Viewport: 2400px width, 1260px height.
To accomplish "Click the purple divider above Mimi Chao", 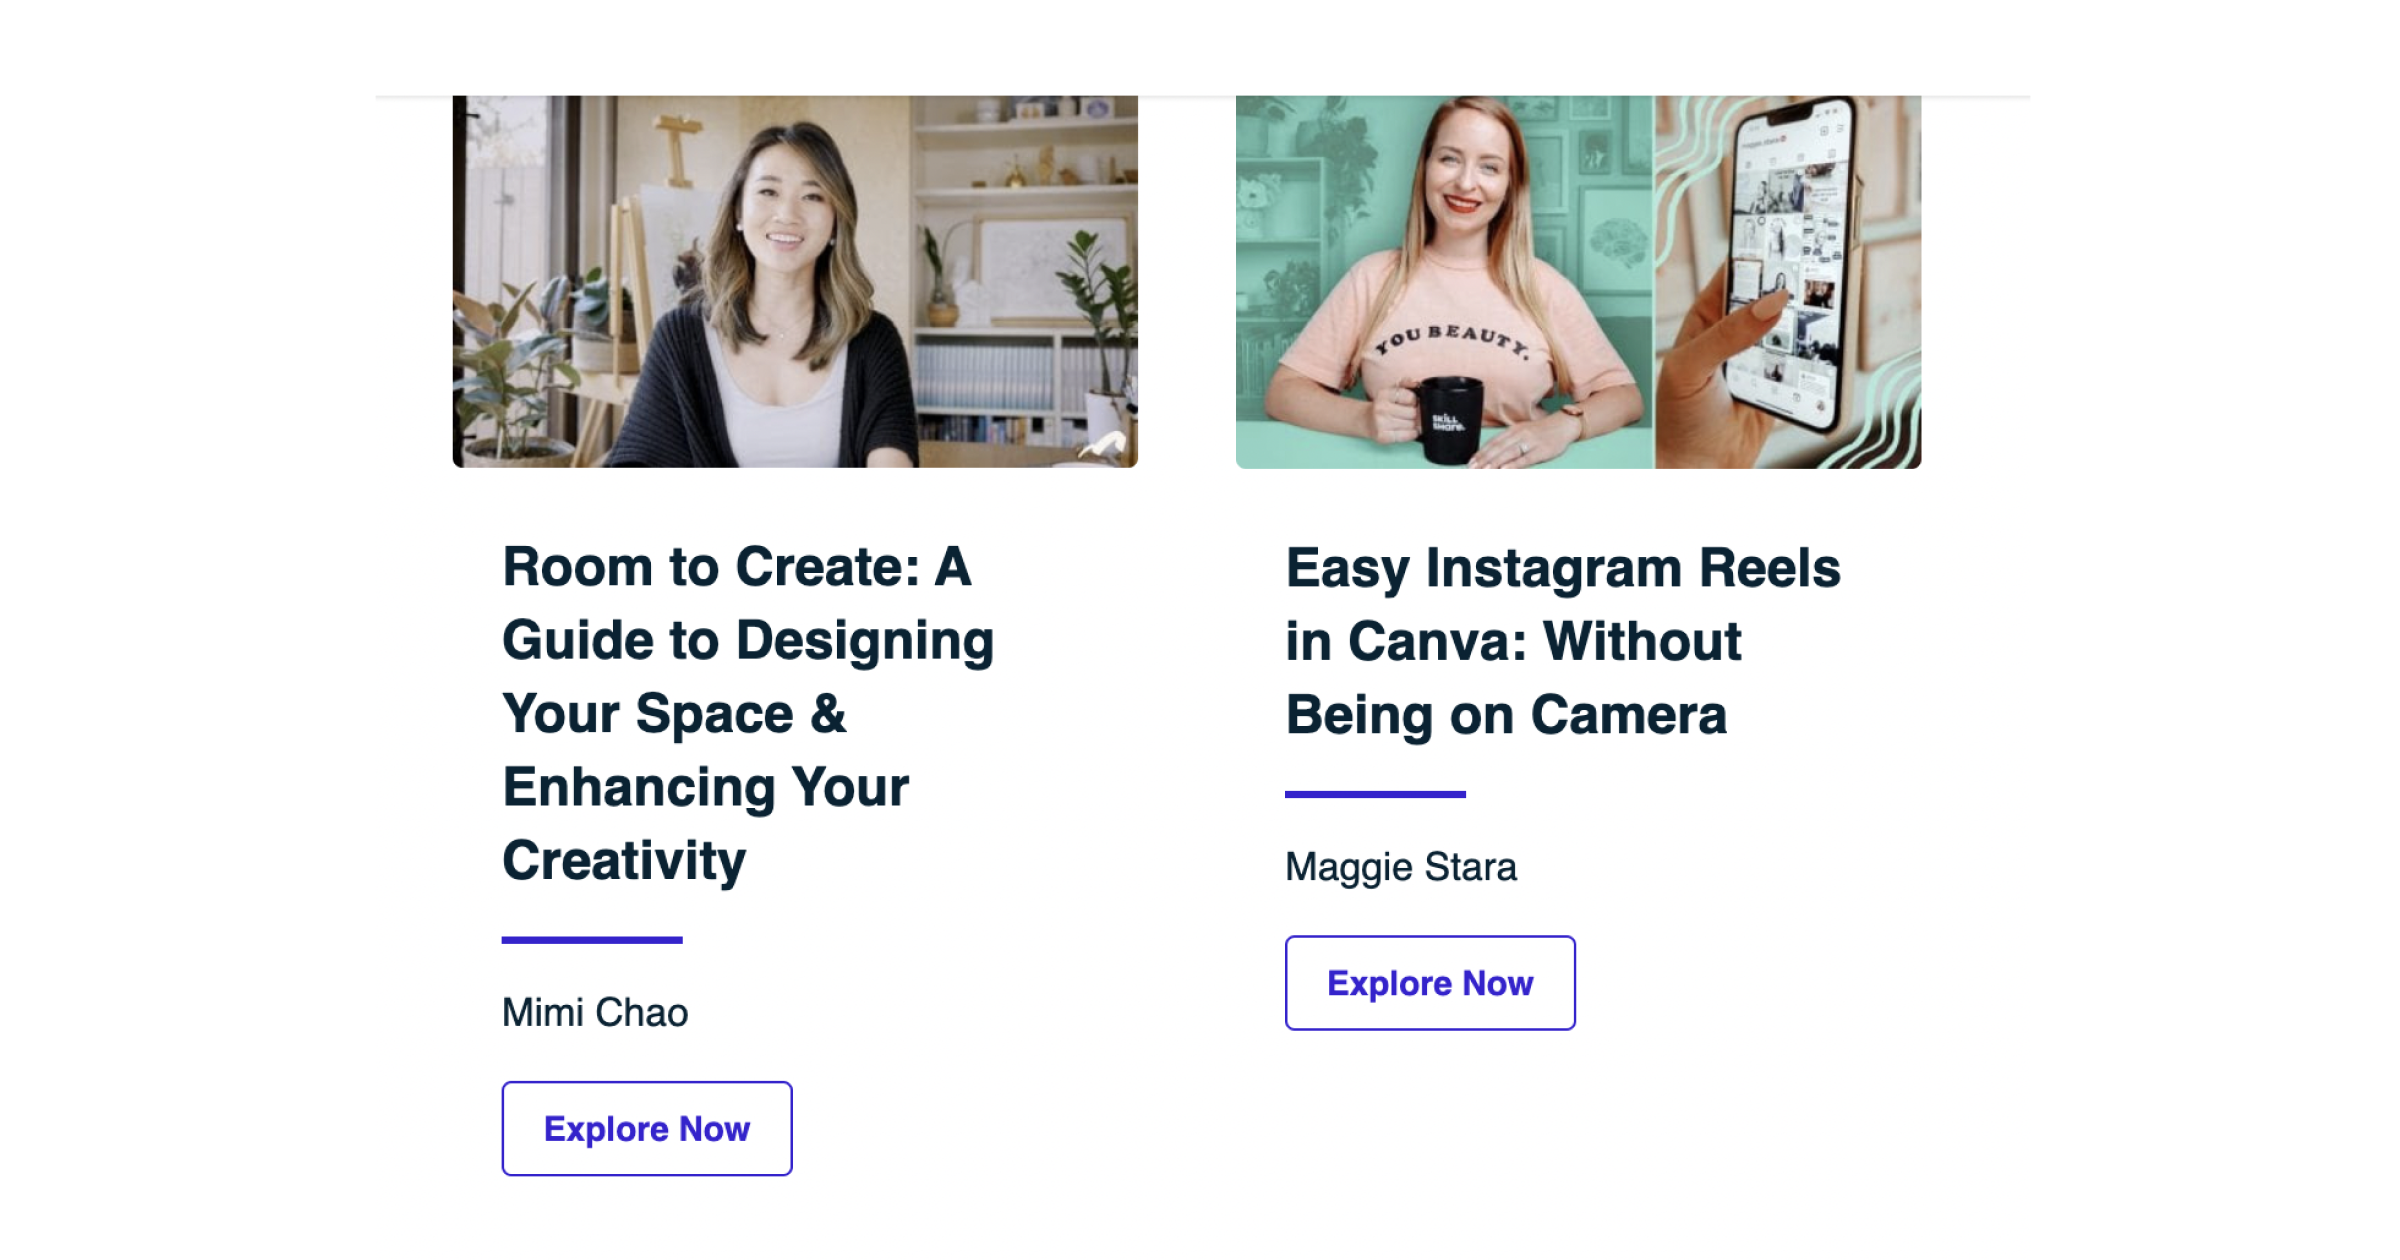I will pyautogui.click(x=592, y=940).
